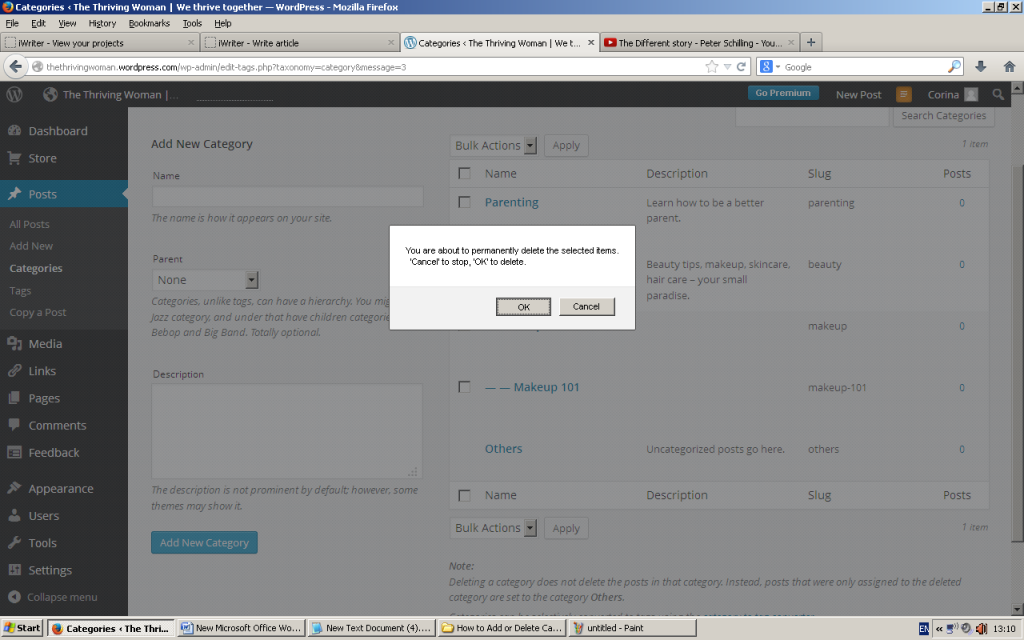This screenshot has width=1024, height=640.
Task: Click the top Apply button
Action: point(566,146)
